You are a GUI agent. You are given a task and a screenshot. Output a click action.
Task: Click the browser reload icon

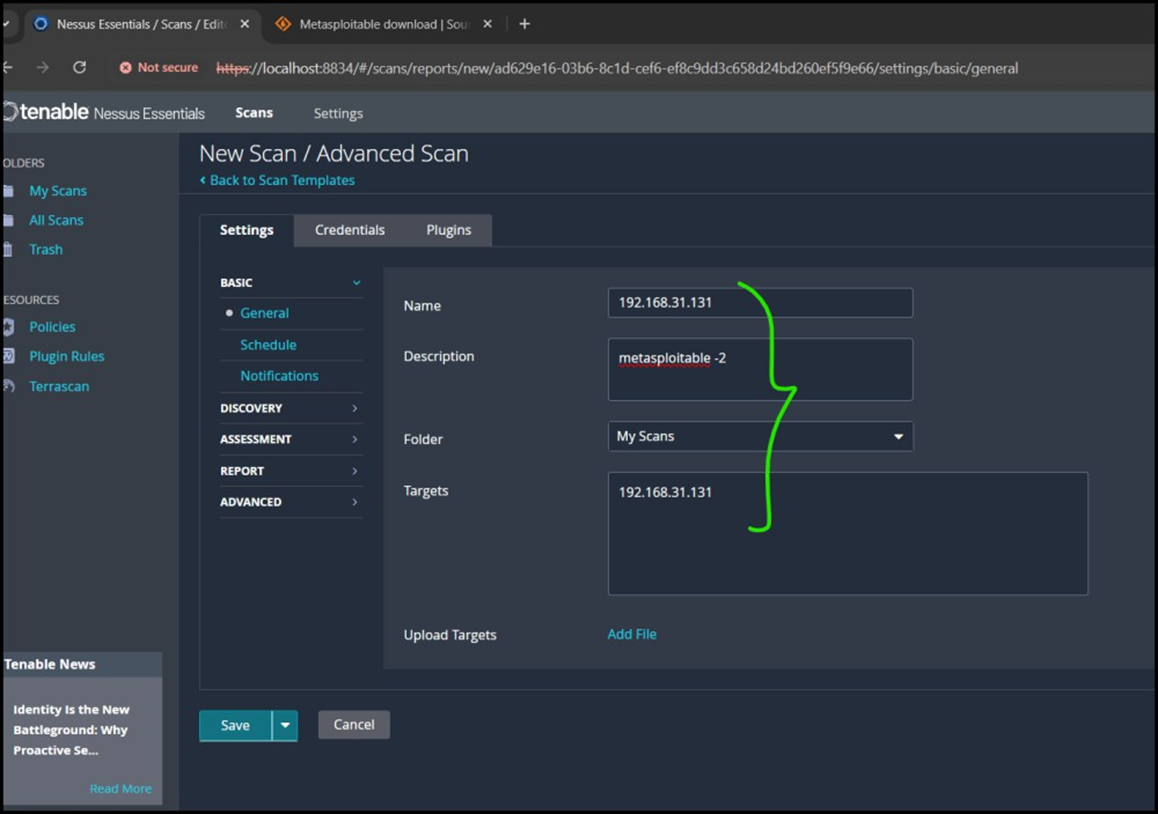point(79,67)
